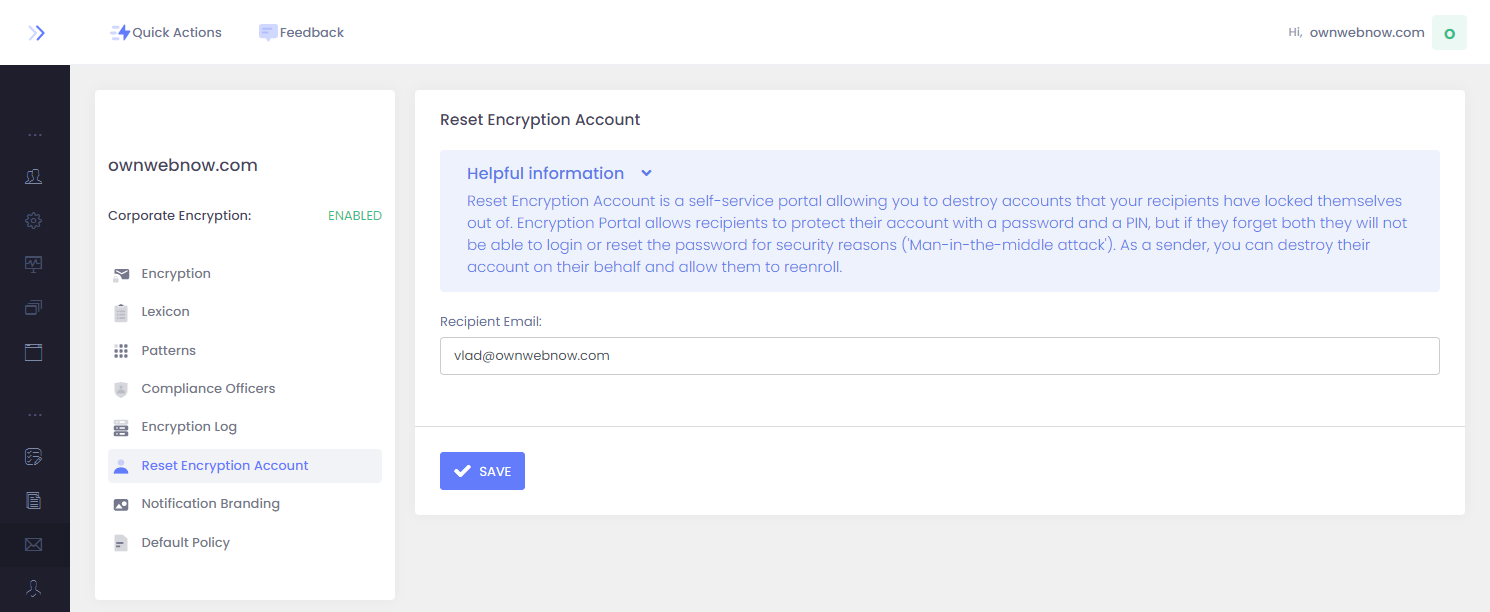Click the pen signature icon in the sidebar
The width and height of the screenshot is (1490, 612).
34,456
